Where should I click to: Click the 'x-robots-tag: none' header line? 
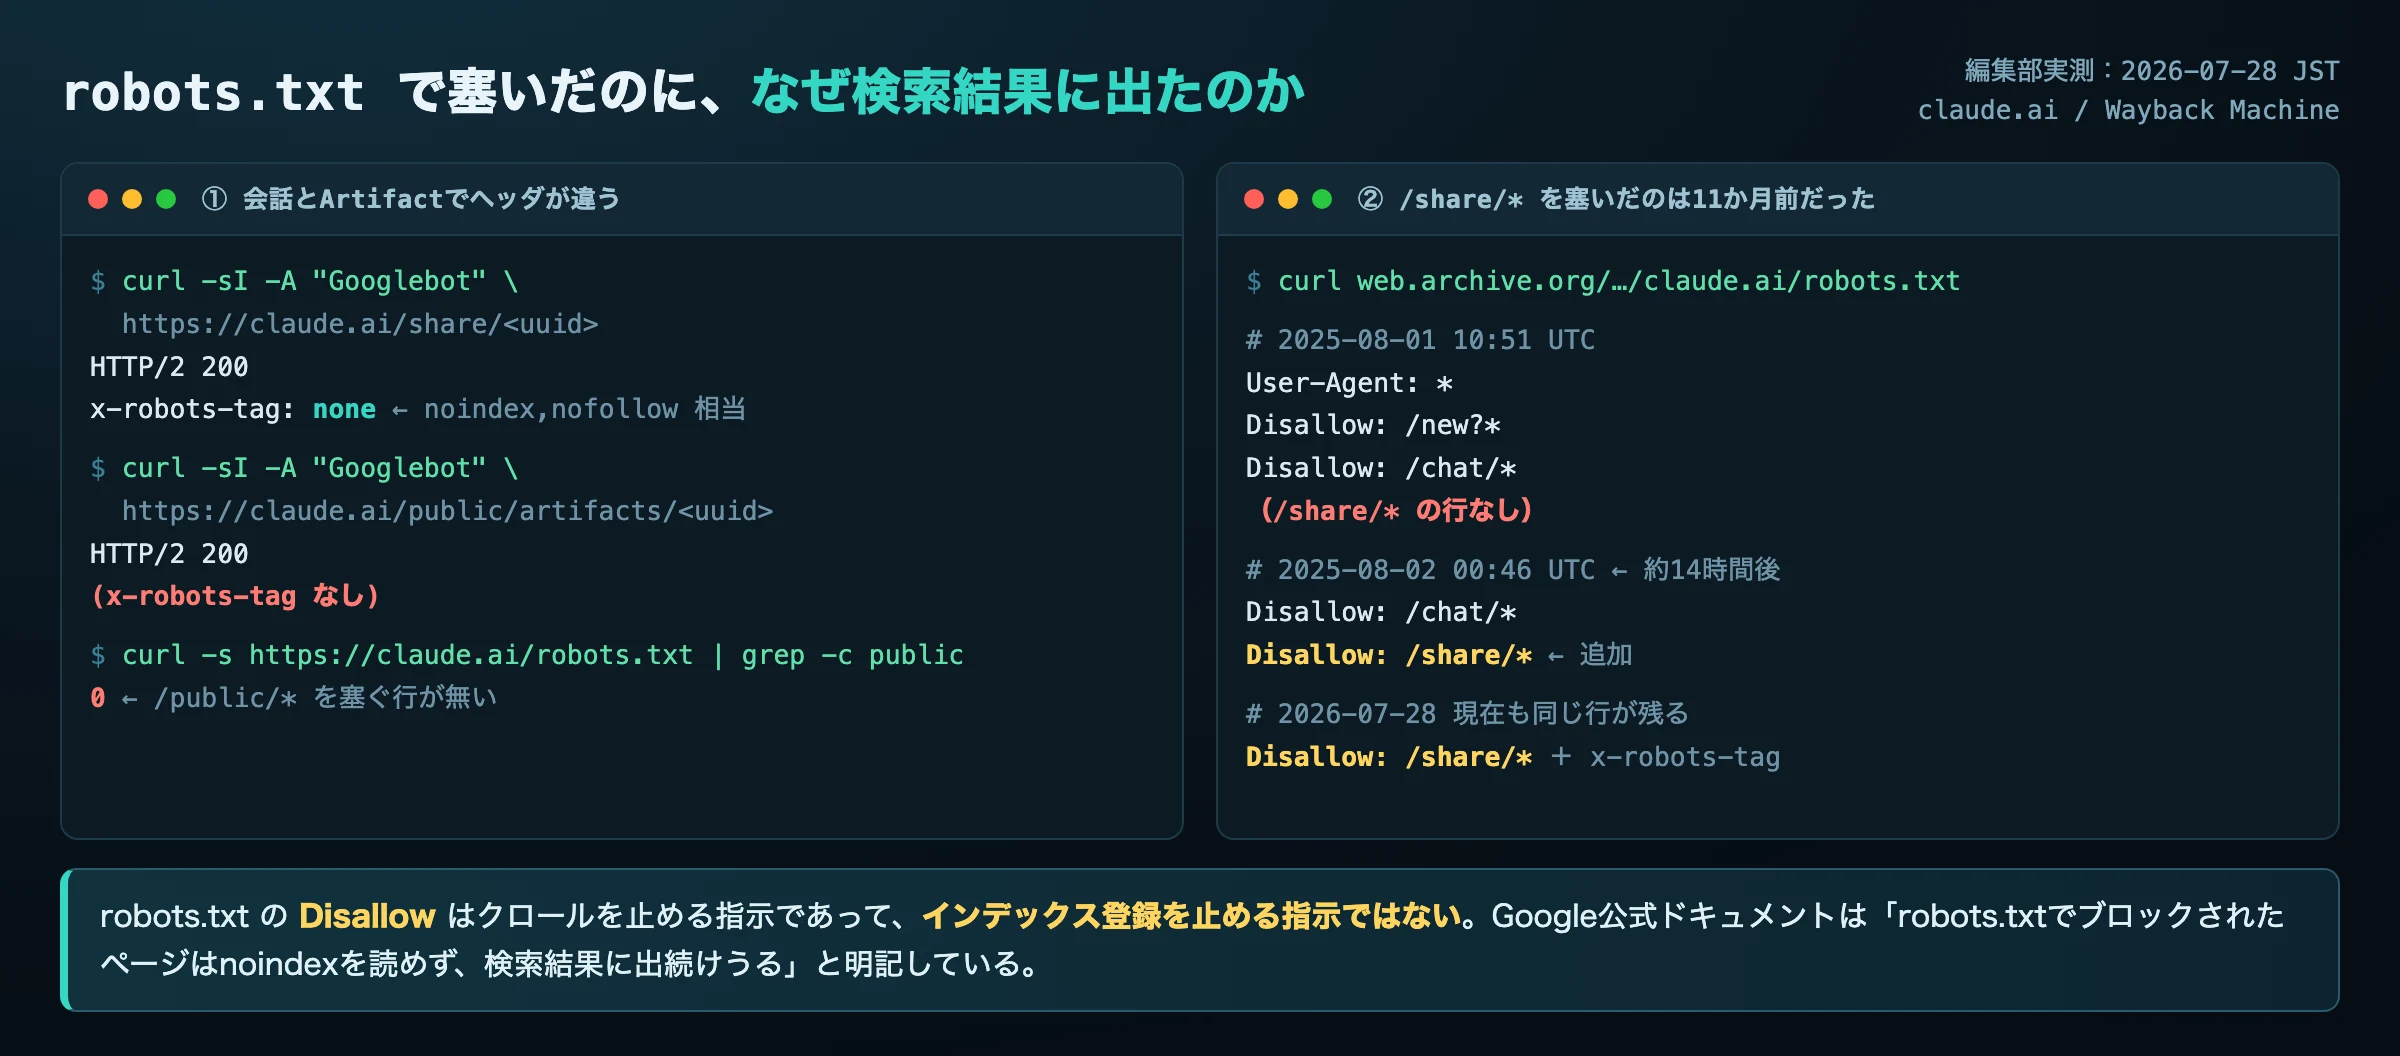233,409
